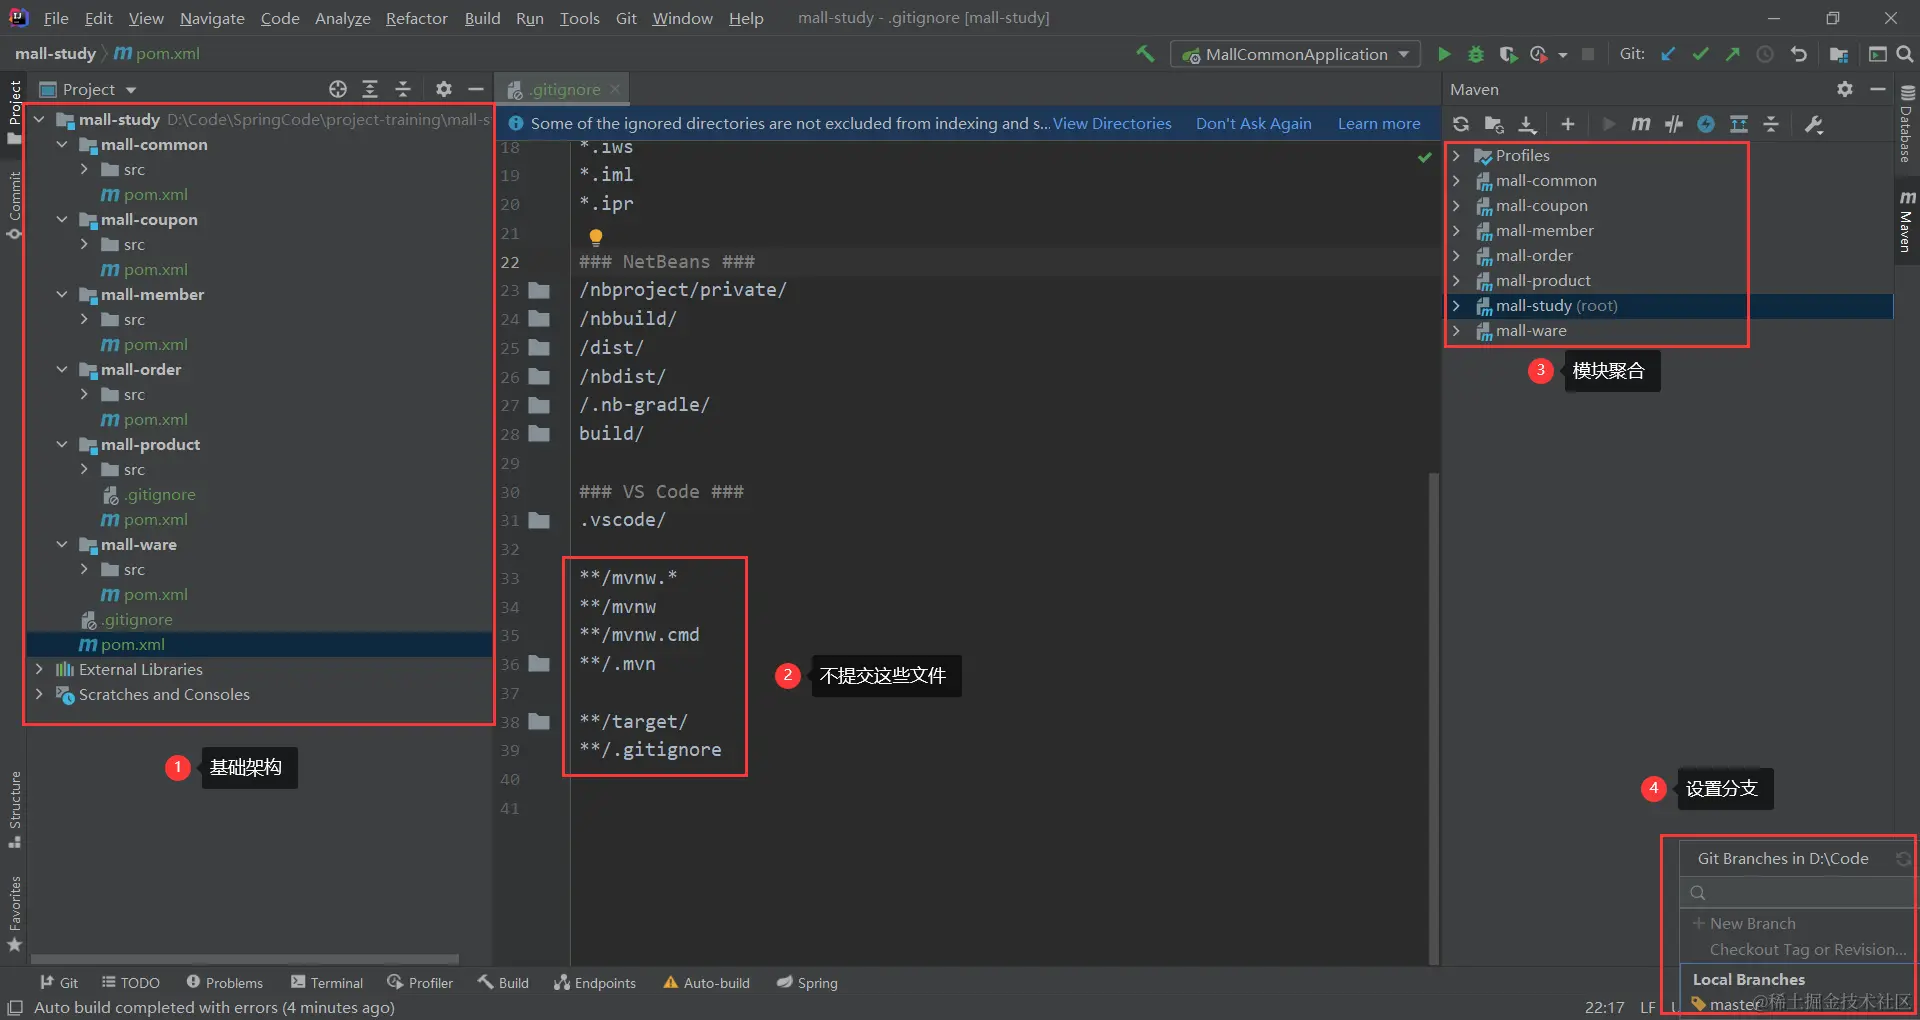
Task: Show Maven dependencies diagram icon
Action: point(1739,124)
